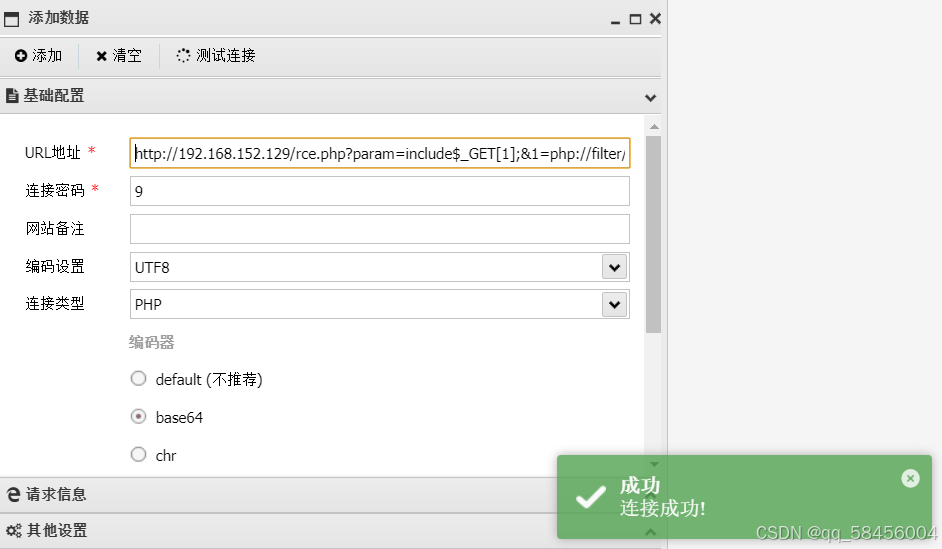The width and height of the screenshot is (942, 549).
Task: Collapse the 基础配置 section with its chevron
Action: (x=650, y=97)
